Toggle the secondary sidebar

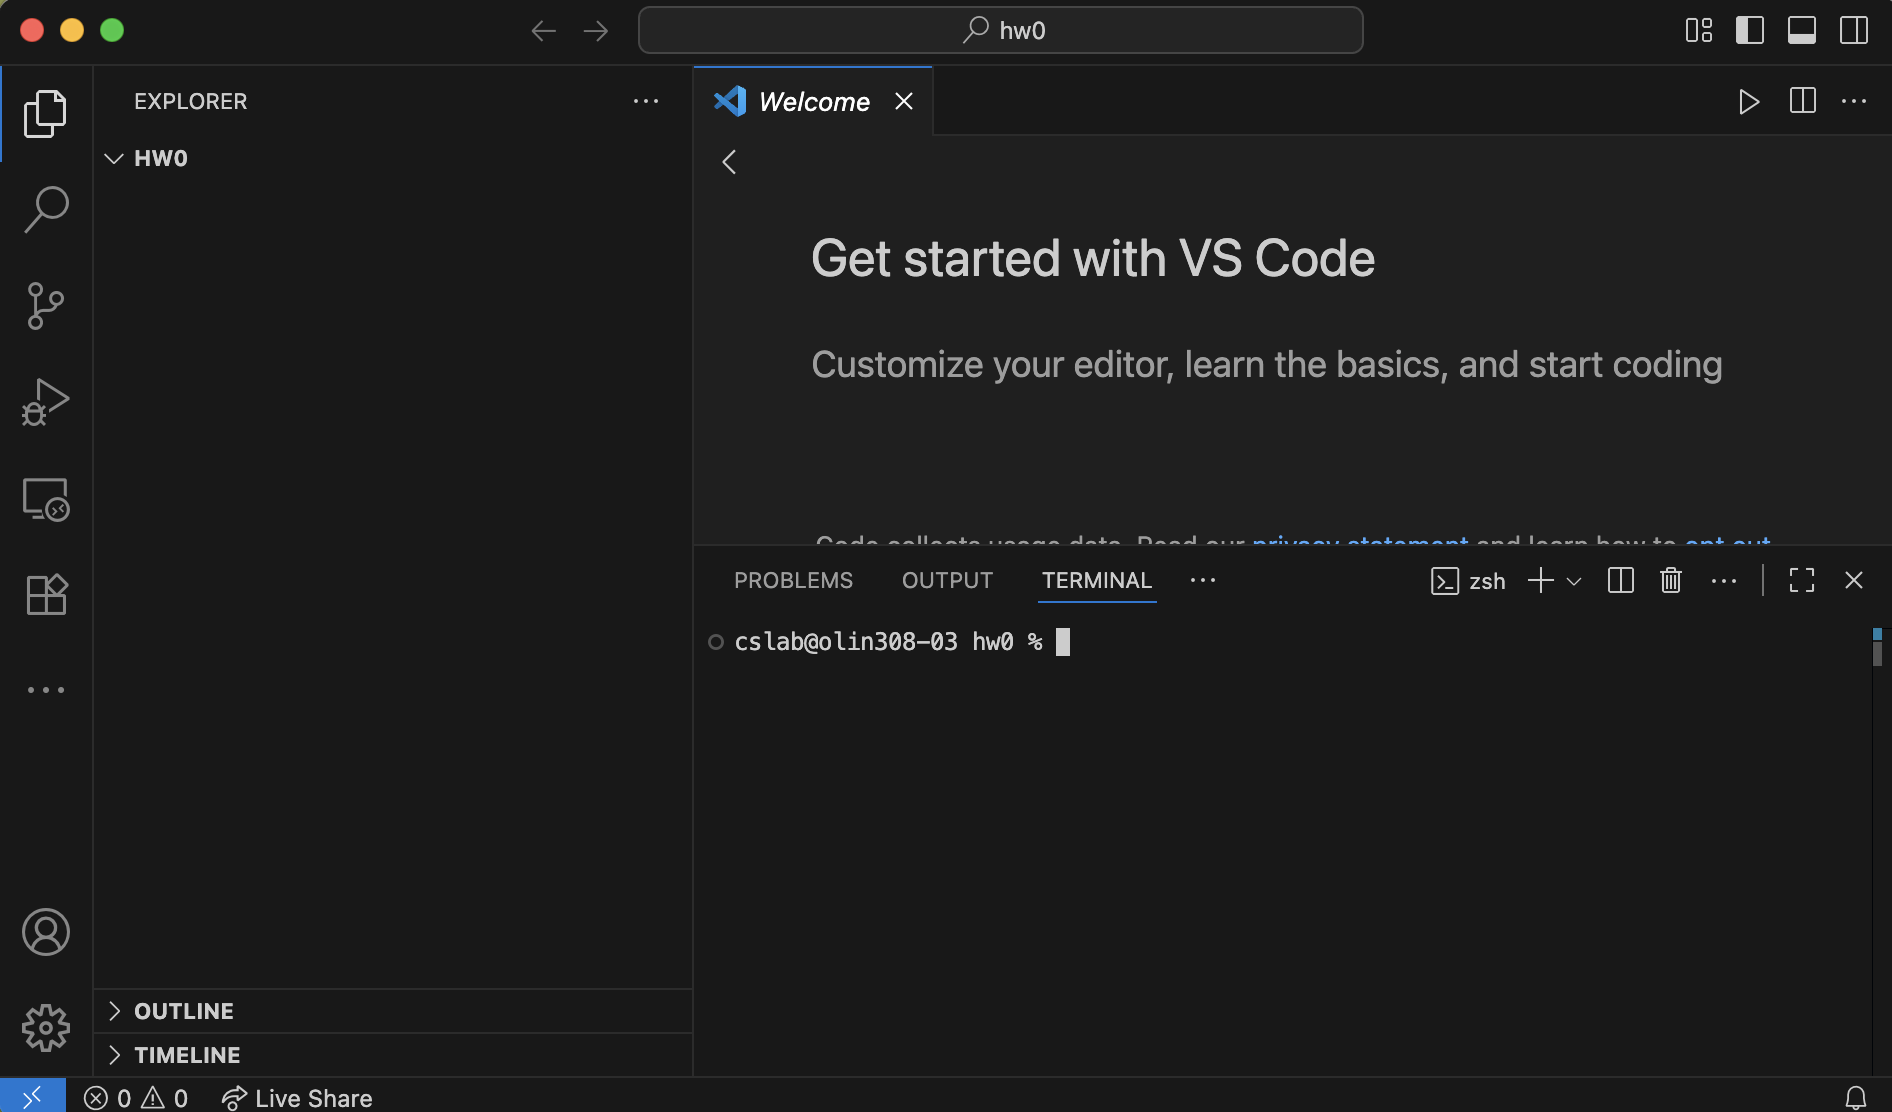click(x=1854, y=30)
